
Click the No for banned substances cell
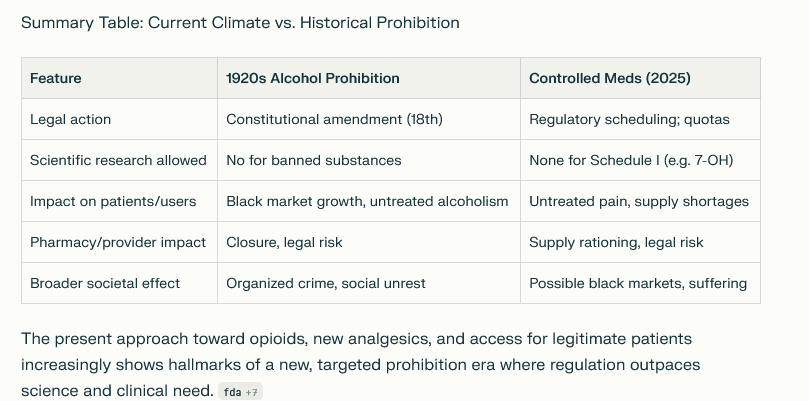[x=369, y=160]
